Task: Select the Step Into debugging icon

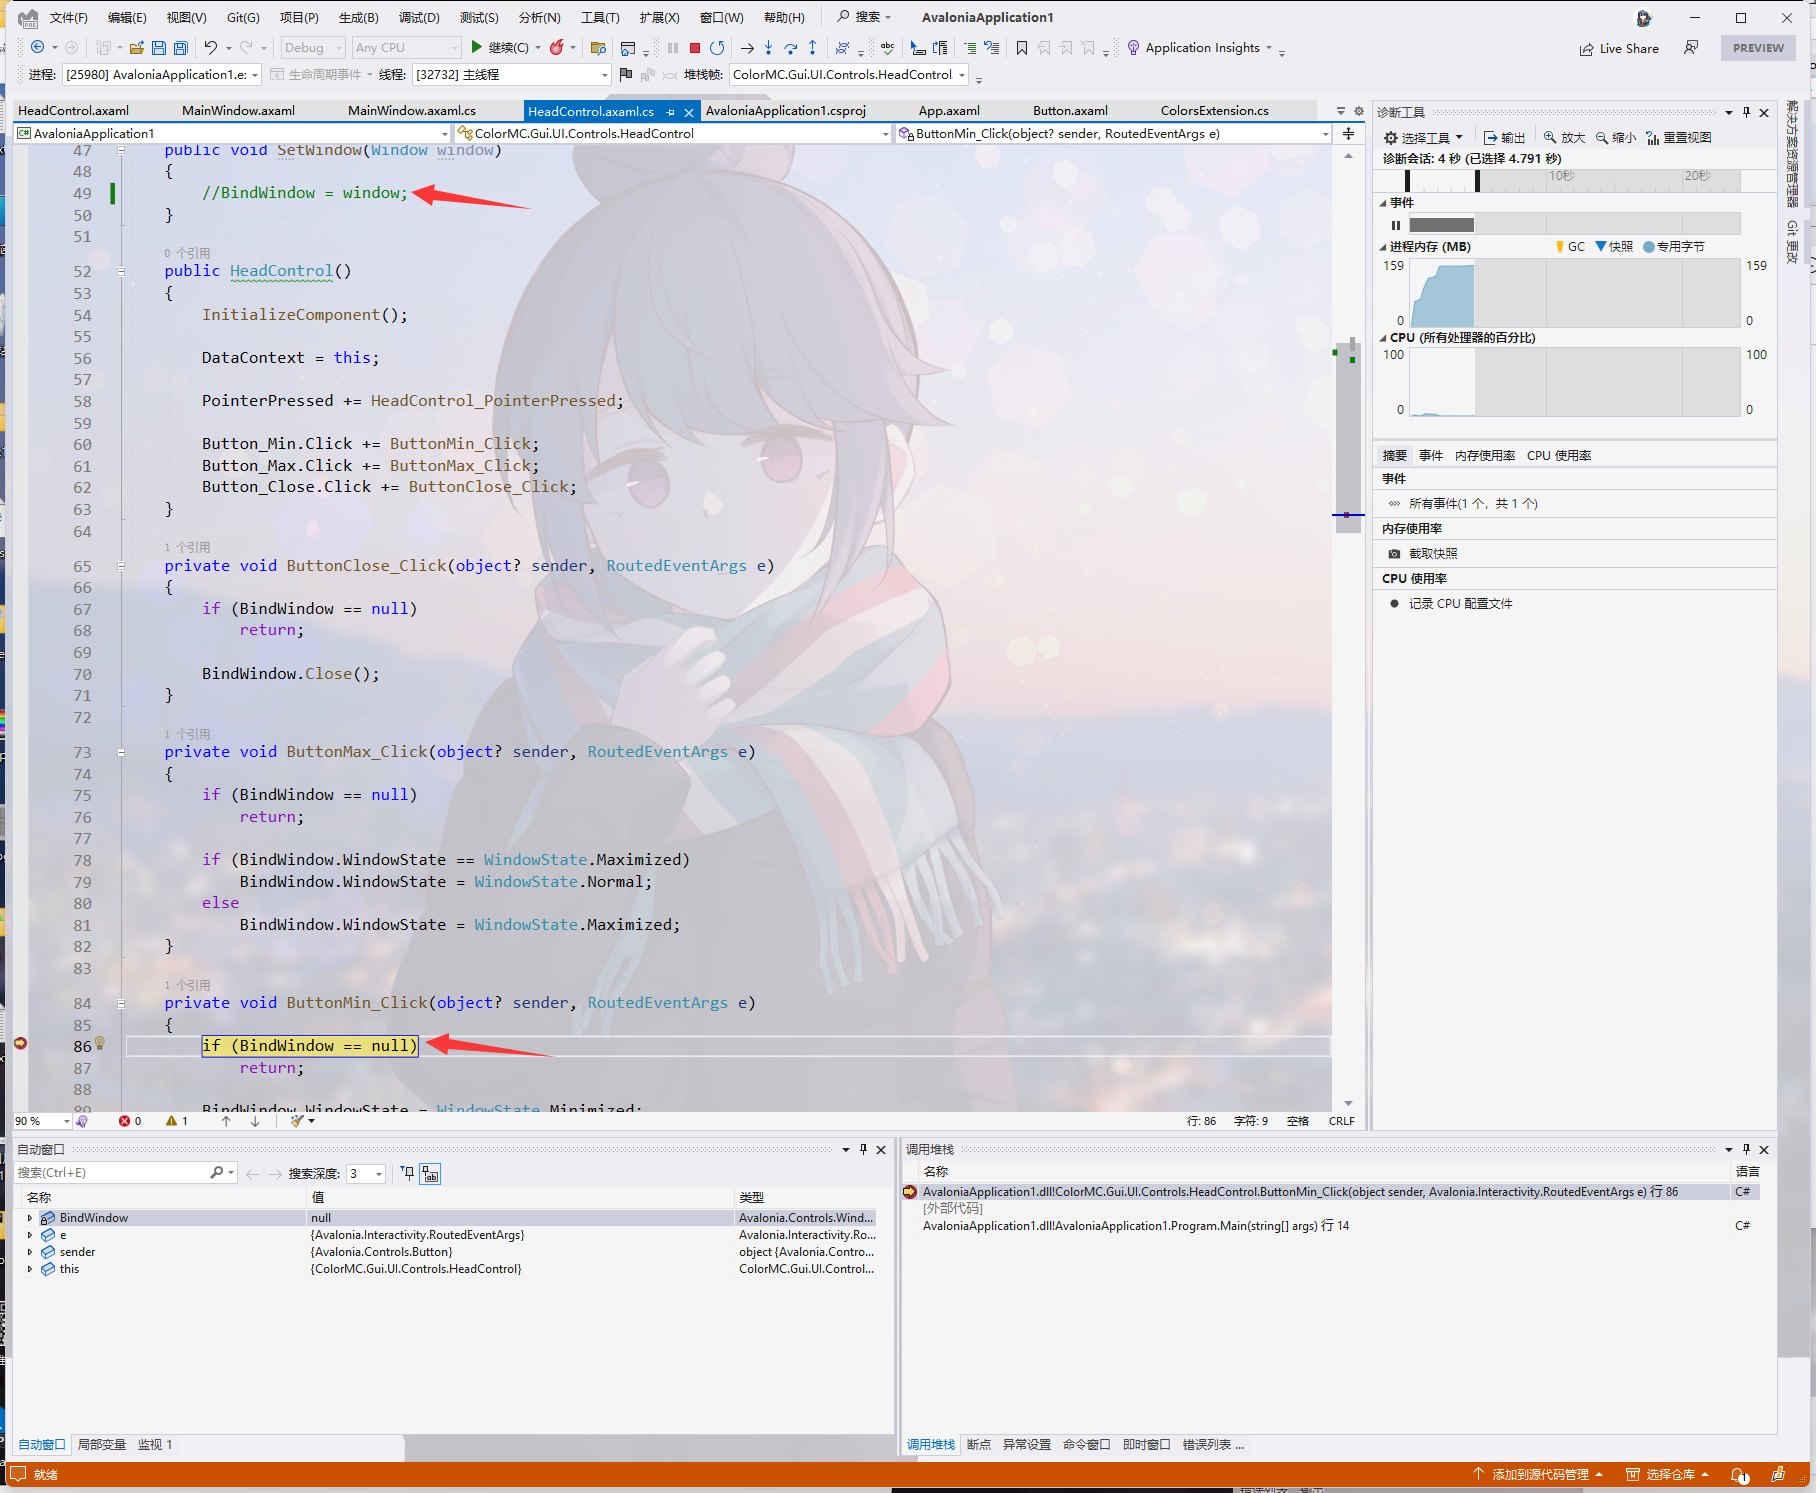Action: [768, 47]
